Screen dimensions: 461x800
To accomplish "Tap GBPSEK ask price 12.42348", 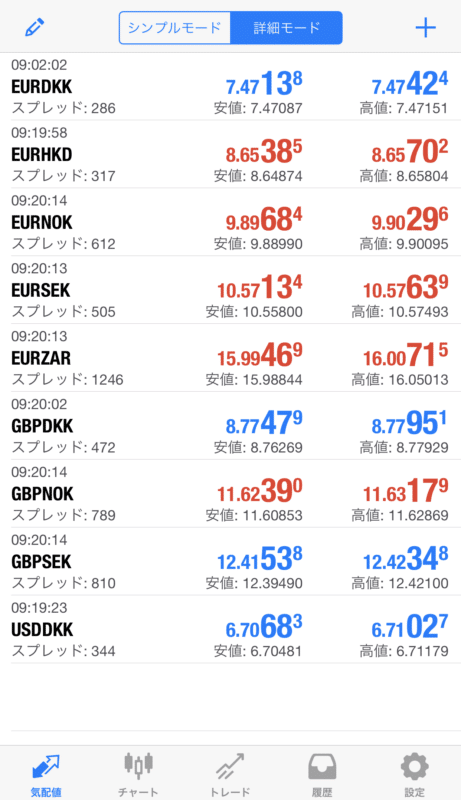I will click(405, 559).
